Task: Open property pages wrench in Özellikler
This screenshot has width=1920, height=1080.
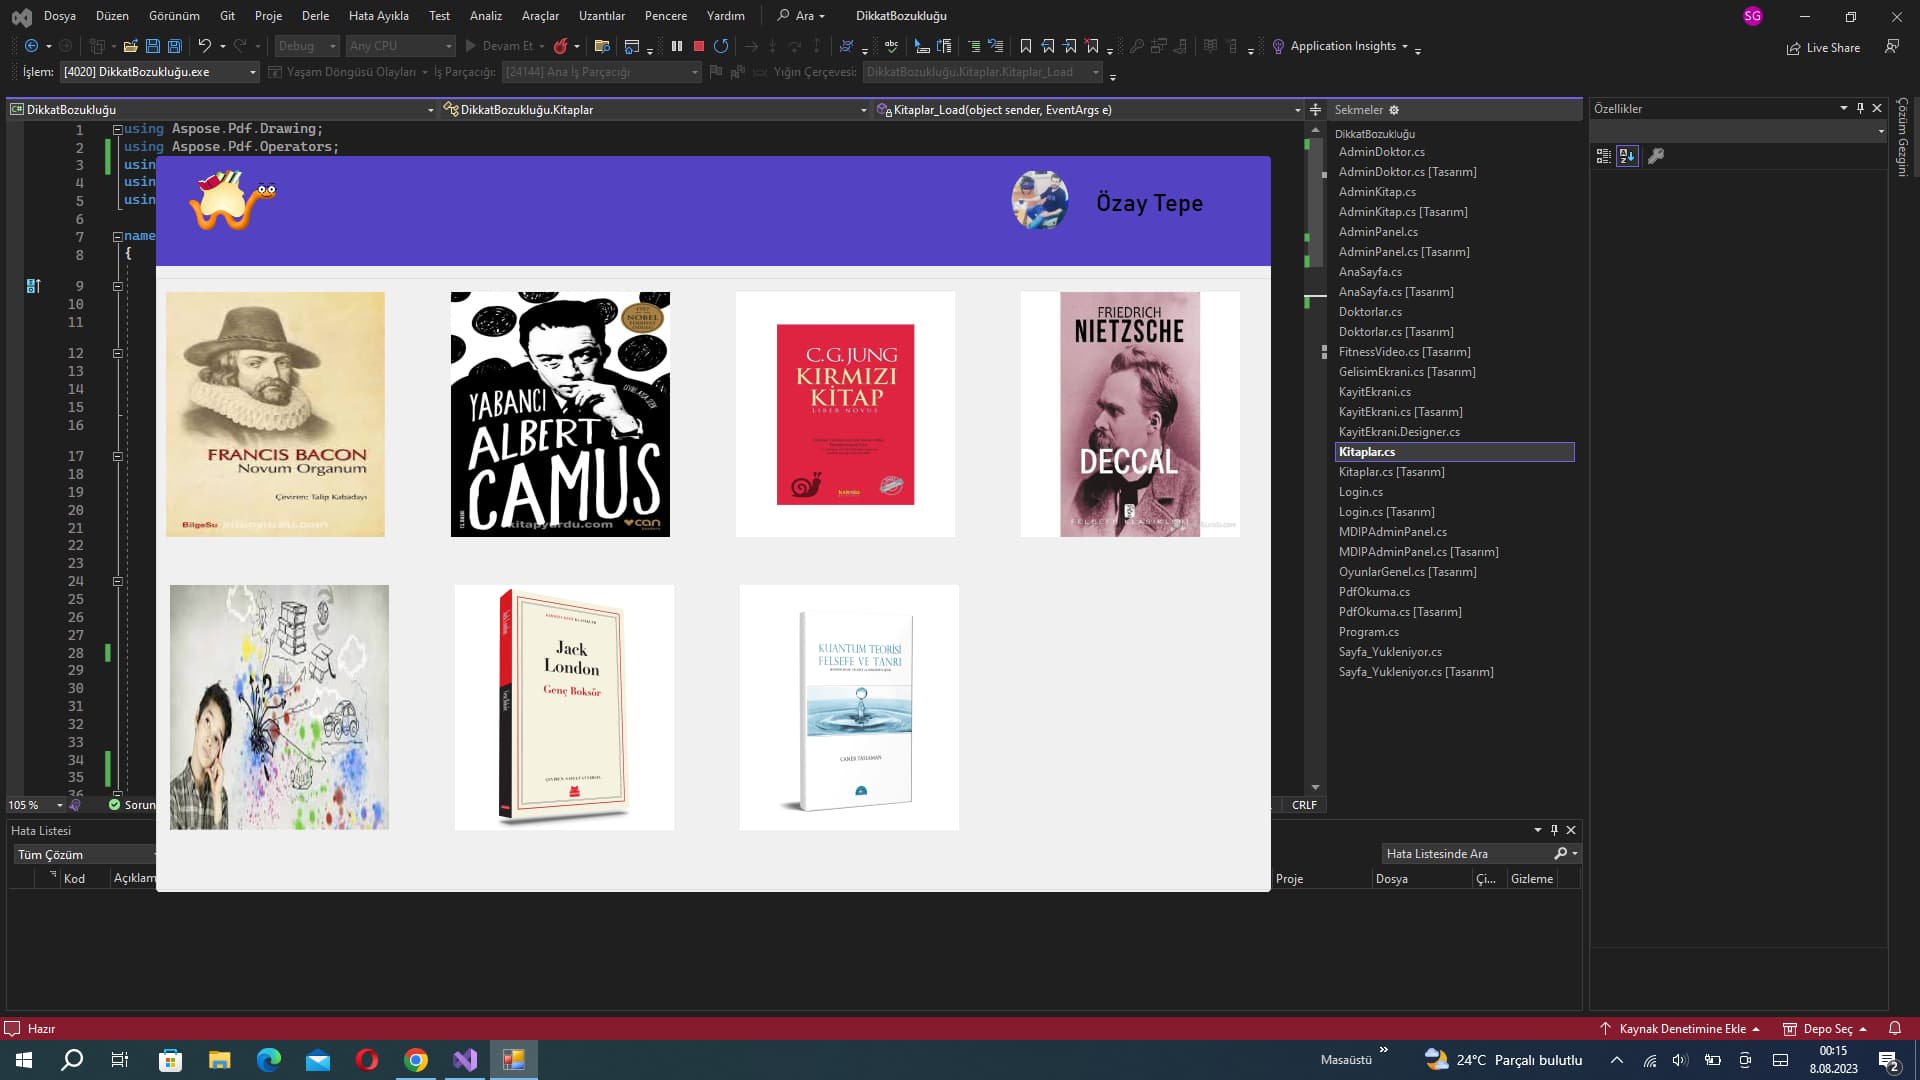Action: 1656,156
